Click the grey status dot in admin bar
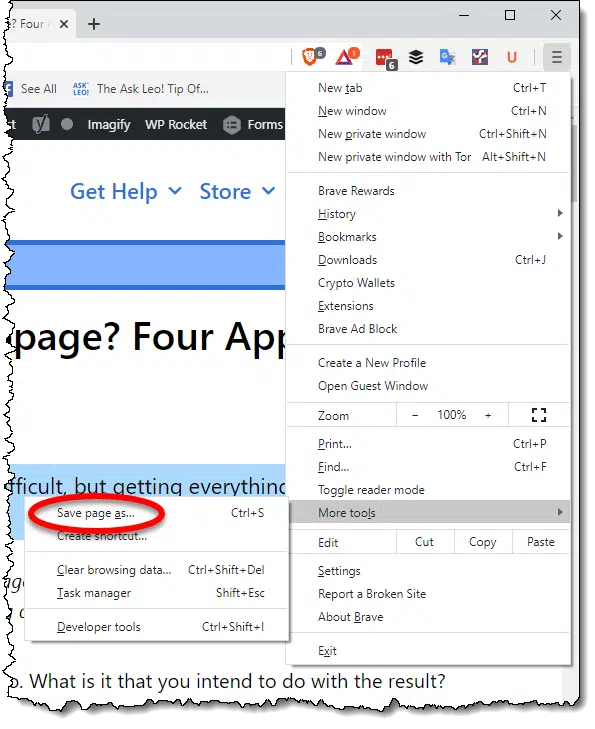Viewport: 595px width, 729px height. 67,124
